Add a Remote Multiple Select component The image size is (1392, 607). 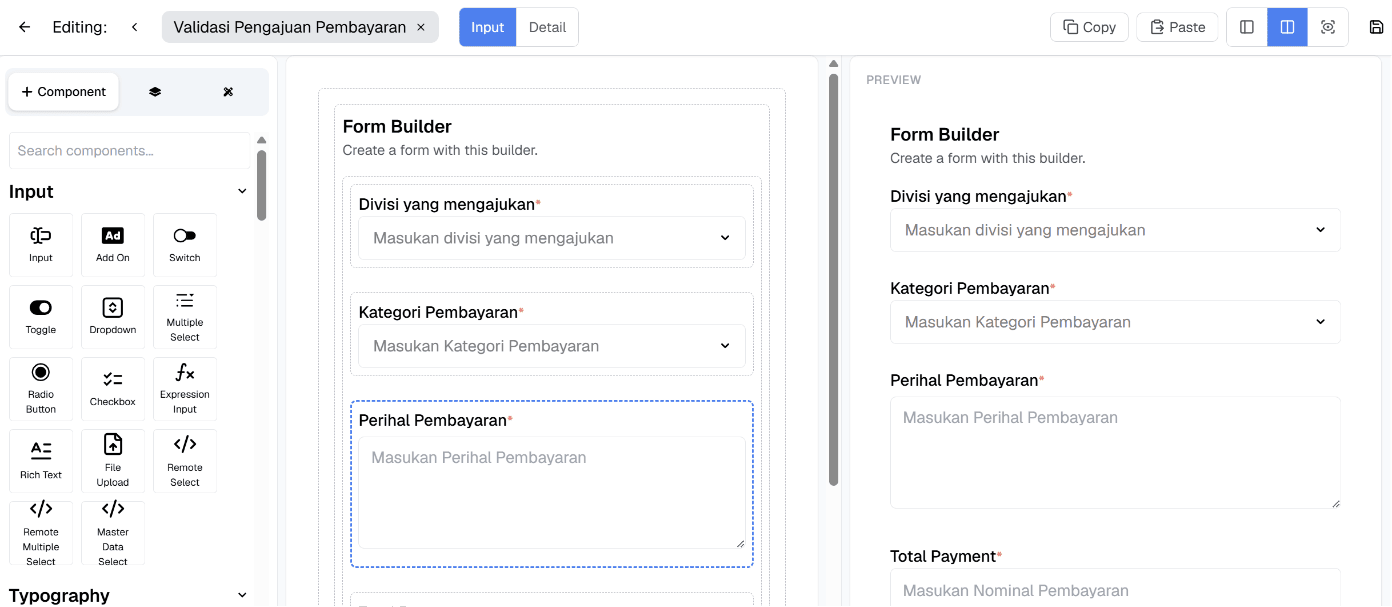pyautogui.click(x=41, y=533)
